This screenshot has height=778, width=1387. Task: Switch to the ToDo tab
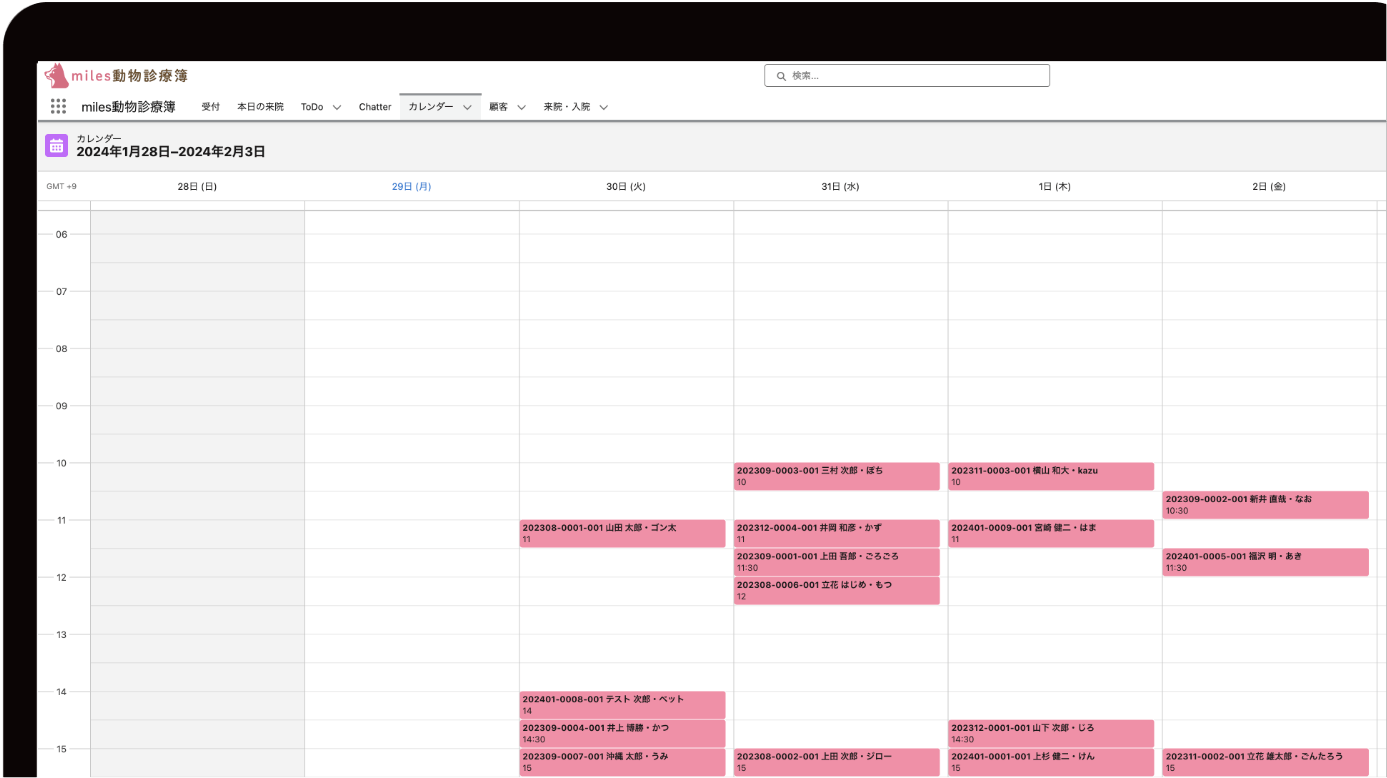coord(312,107)
